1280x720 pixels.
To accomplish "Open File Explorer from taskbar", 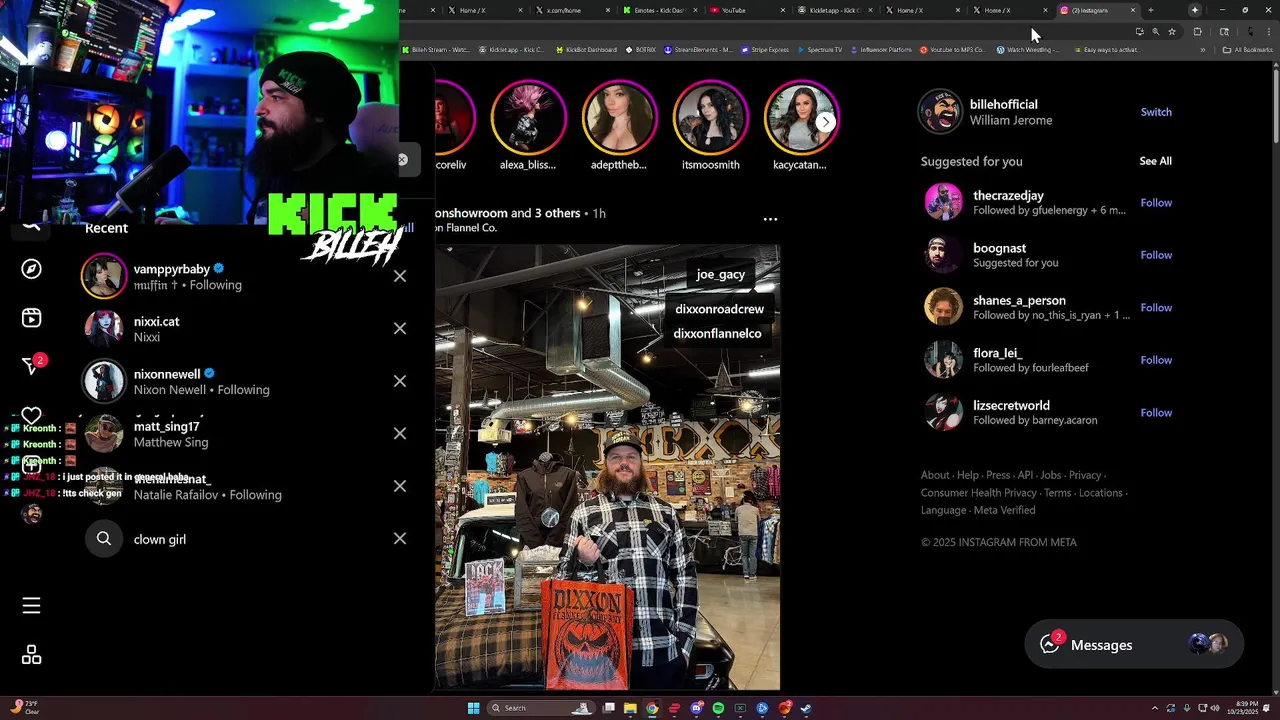I will click(630, 708).
